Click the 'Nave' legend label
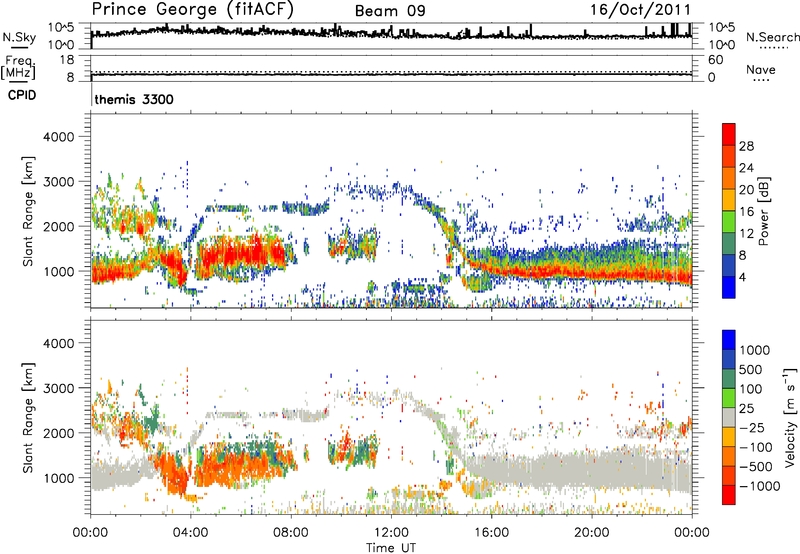The width and height of the screenshot is (800, 554). 761,70
